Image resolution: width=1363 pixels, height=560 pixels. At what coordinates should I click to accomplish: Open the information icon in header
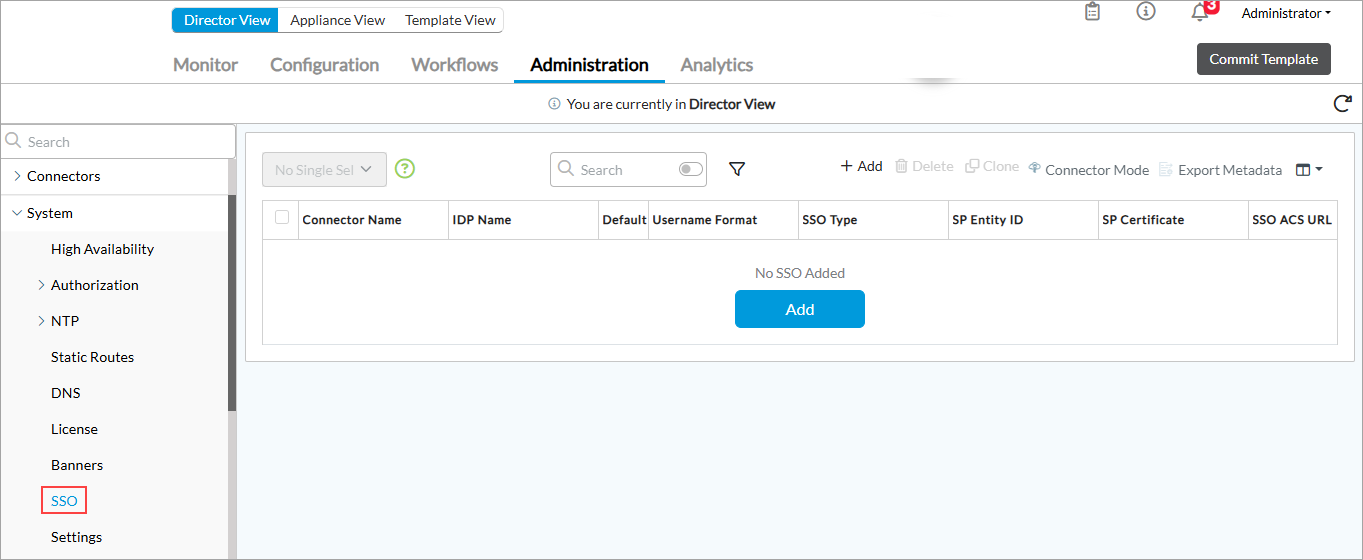click(1146, 12)
